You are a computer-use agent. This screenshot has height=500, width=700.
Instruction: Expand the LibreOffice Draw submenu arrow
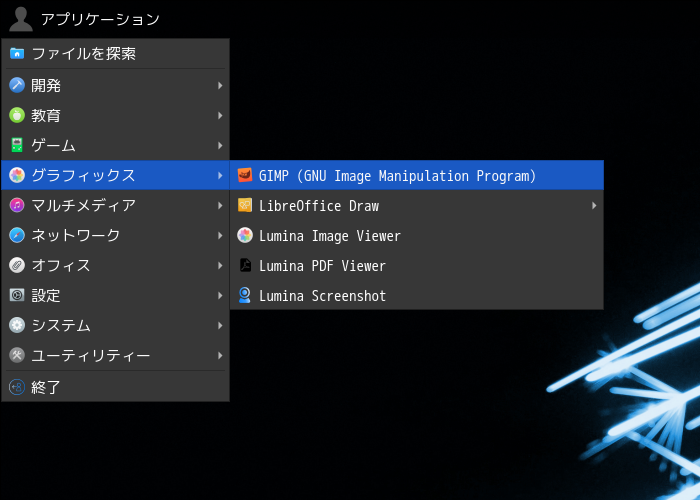point(594,205)
